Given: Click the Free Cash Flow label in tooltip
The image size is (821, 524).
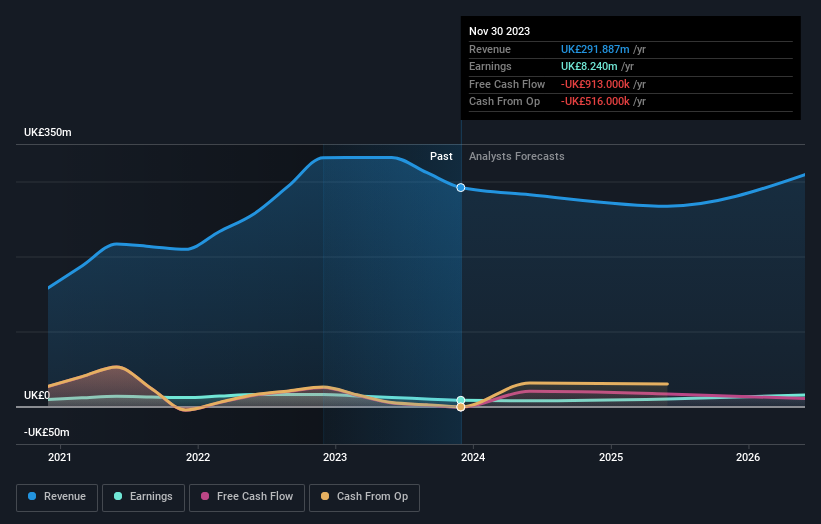Looking at the screenshot, I should click(507, 84).
